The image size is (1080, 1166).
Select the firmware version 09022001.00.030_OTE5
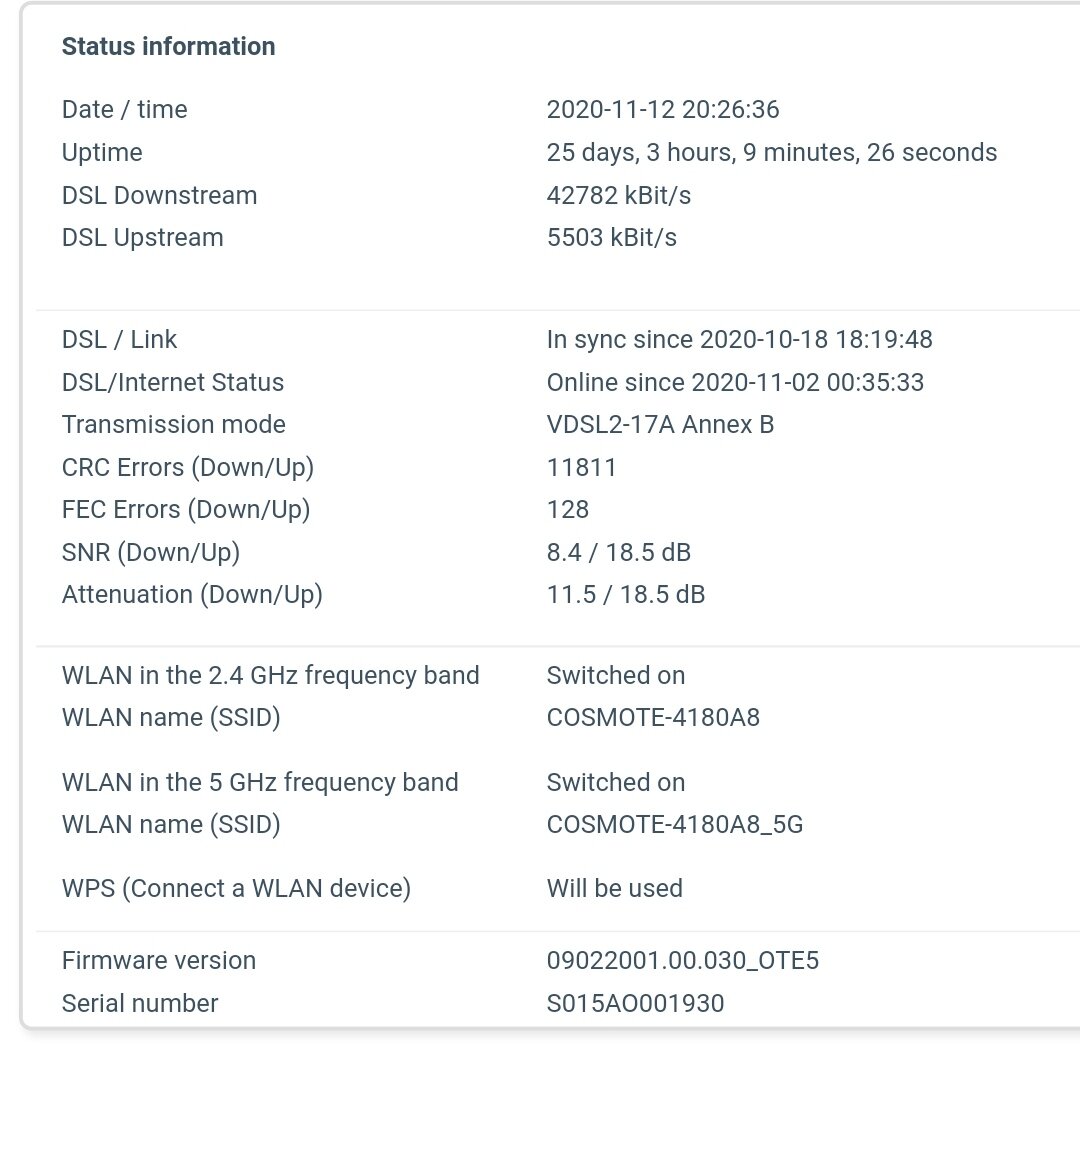(x=683, y=961)
